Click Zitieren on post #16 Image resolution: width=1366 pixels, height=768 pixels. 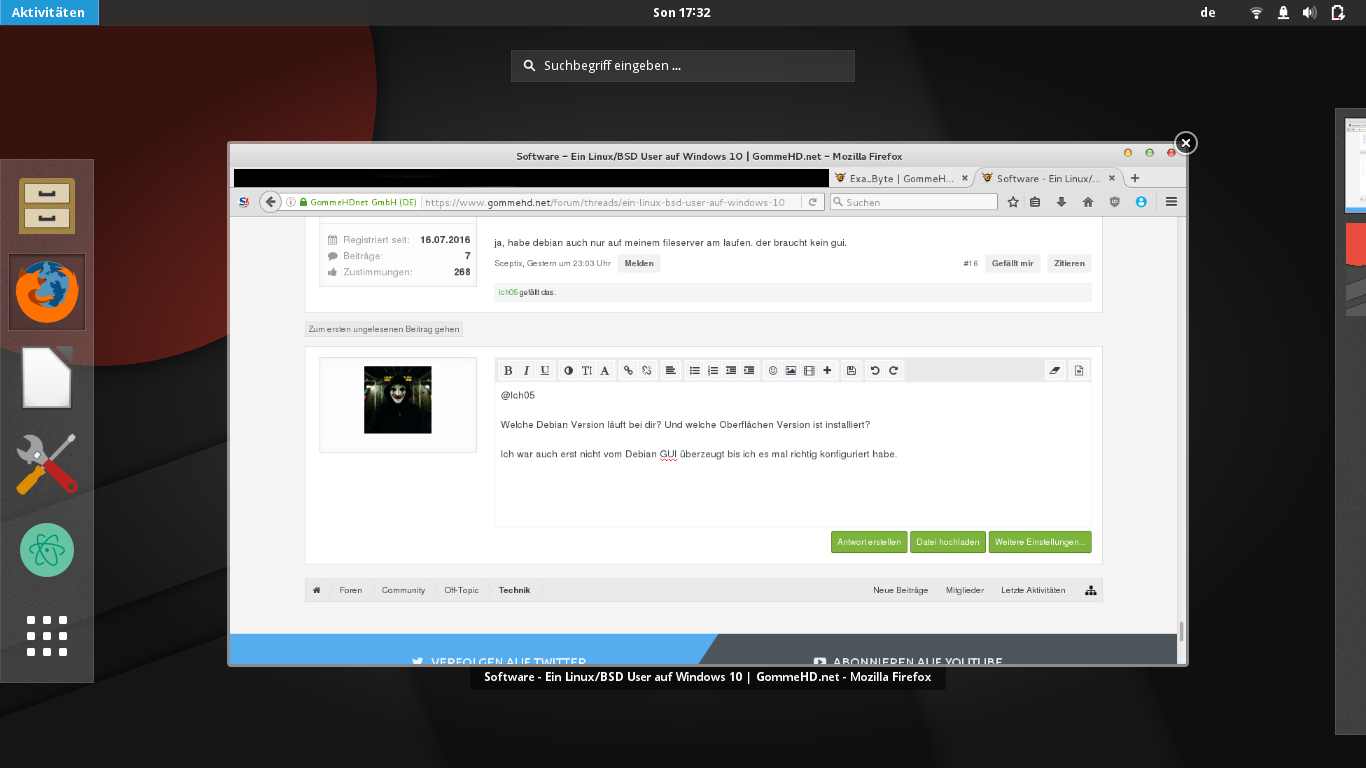click(x=1069, y=264)
